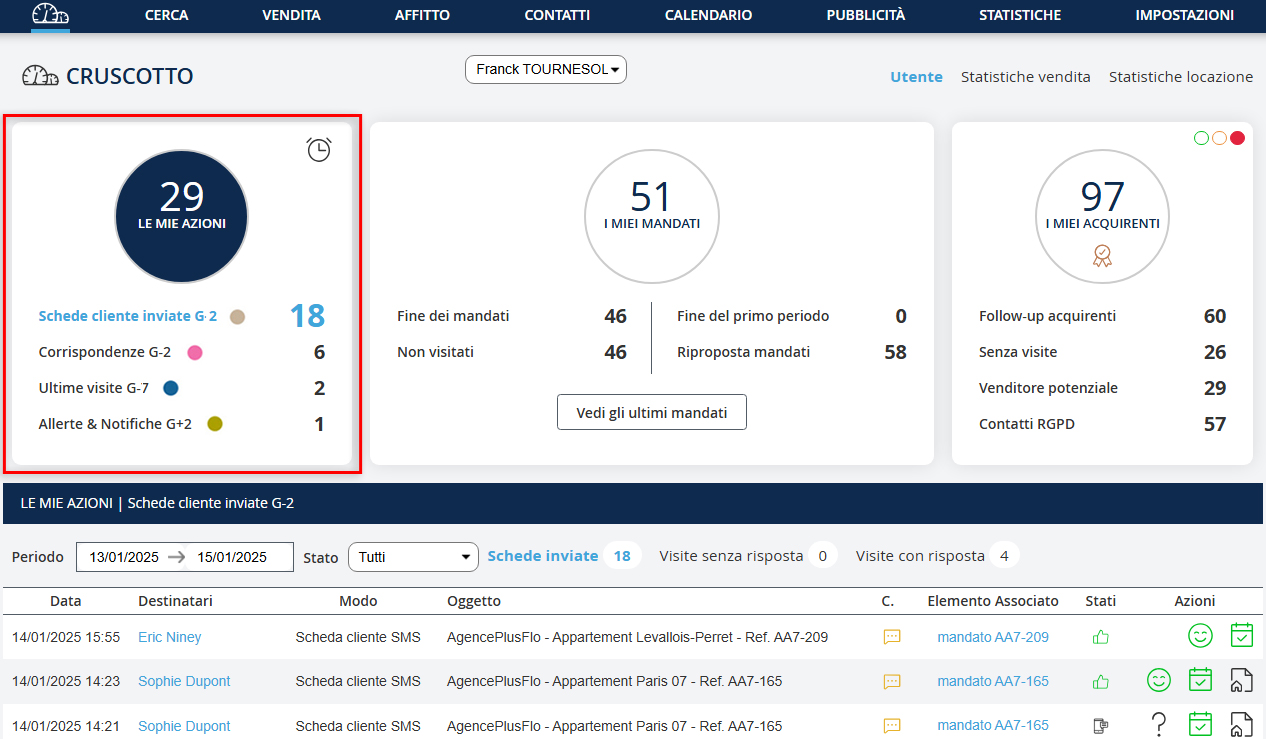
Task: Select the orange circle filter on buyers card
Action: (1219, 138)
